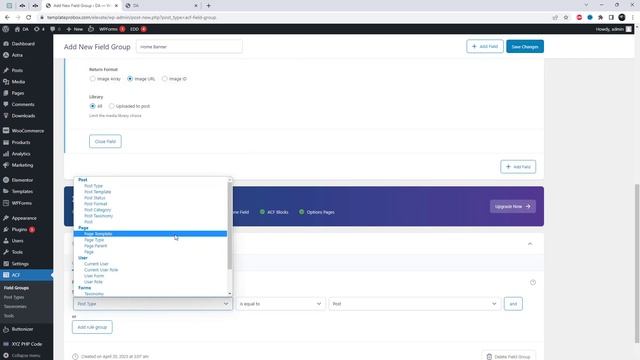This screenshot has width=640, height=360.
Task: Open Marketing in the sidebar
Action: click(x=22, y=165)
